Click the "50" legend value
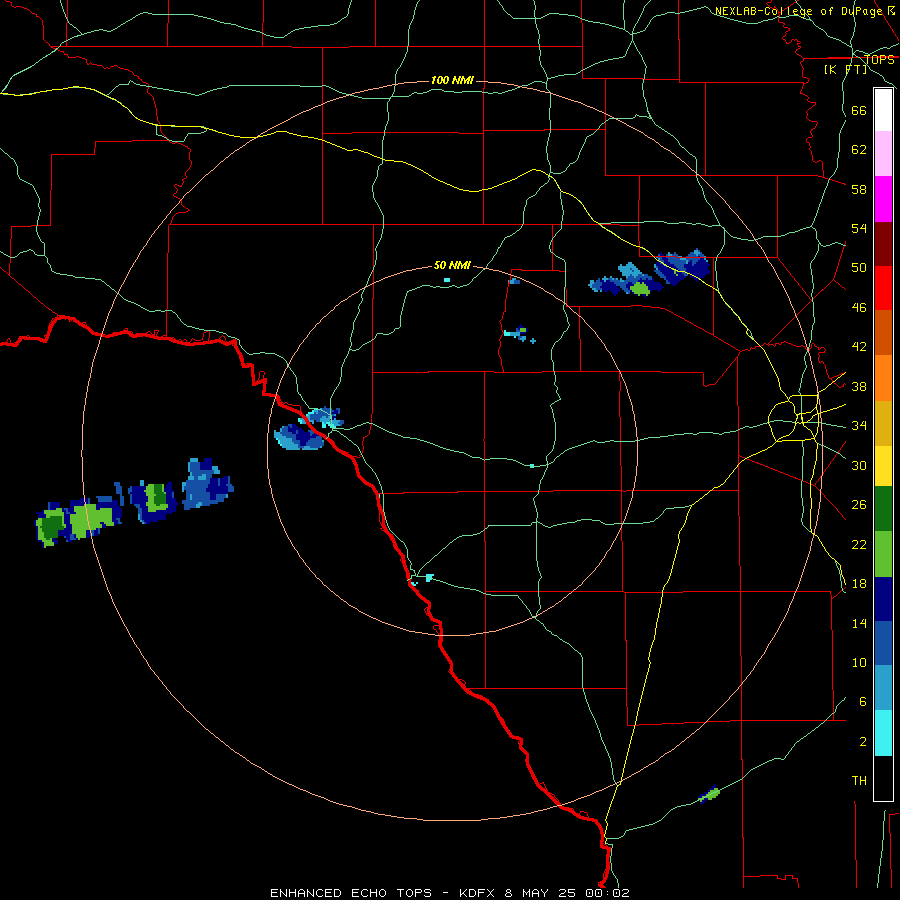900x900 pixels. [859, 267]
